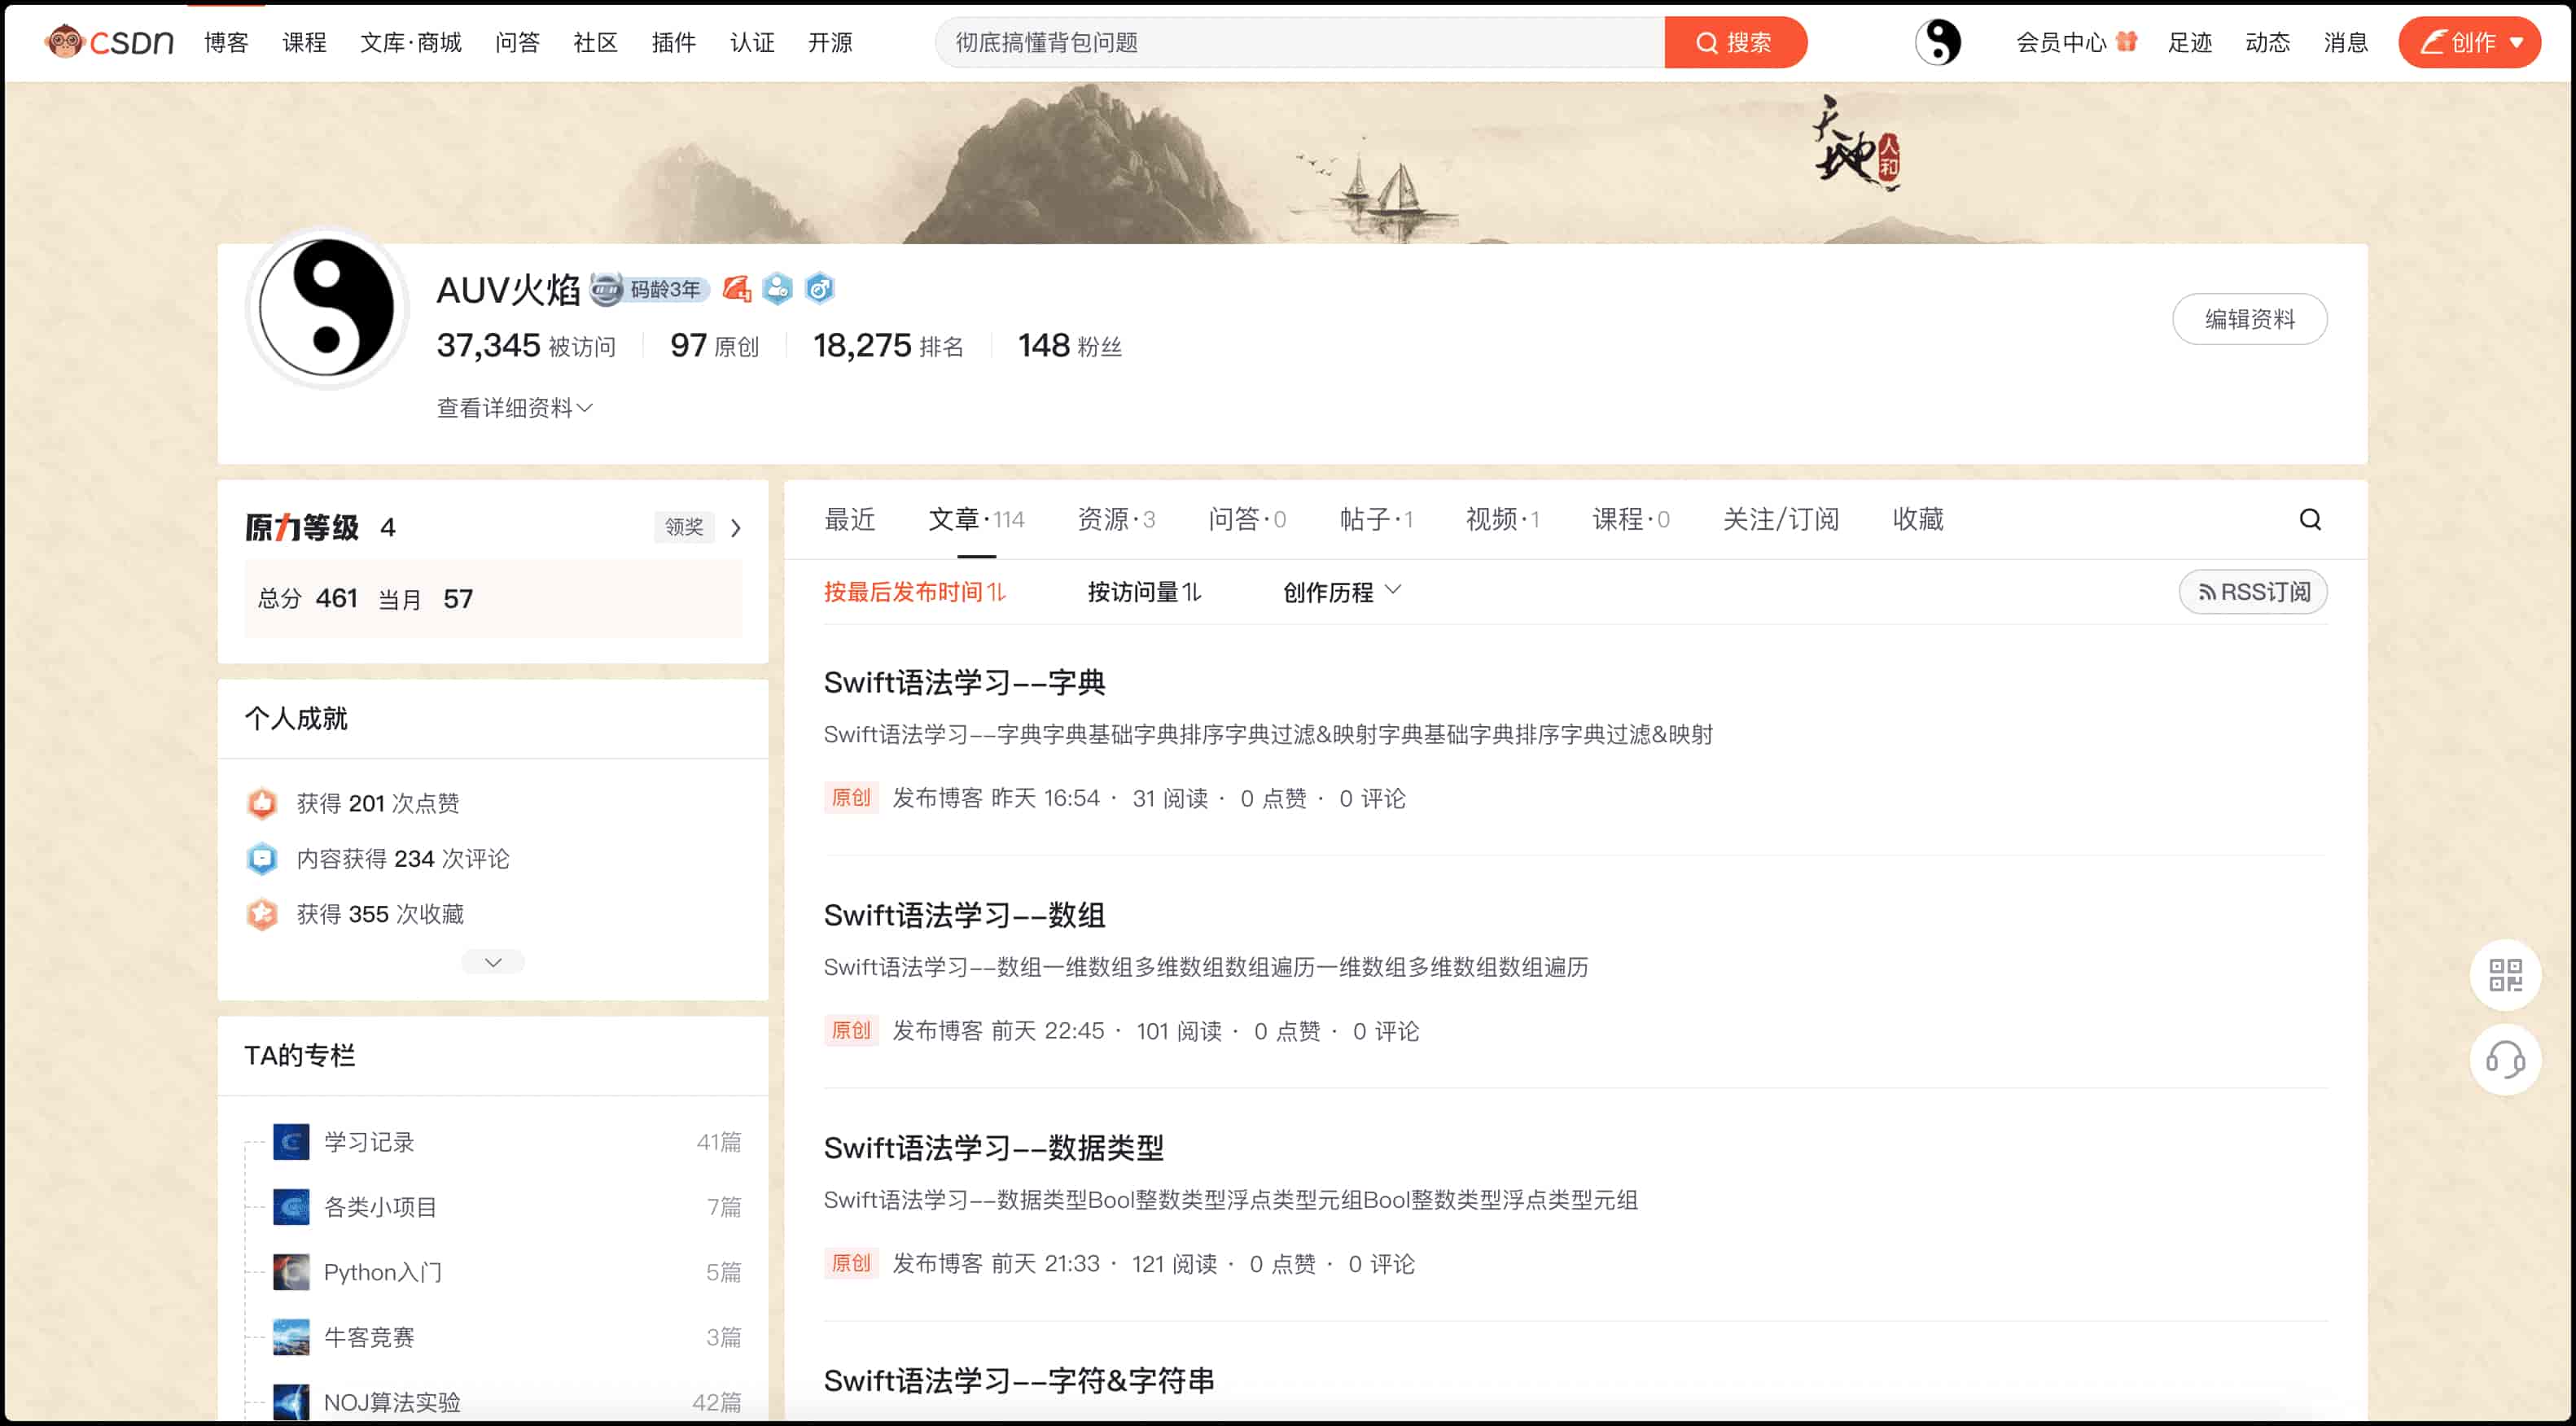Viewport: 2576px width, 1426px height.
Task: Open 足迹 link in the header
Action: tap(2190, 42)
